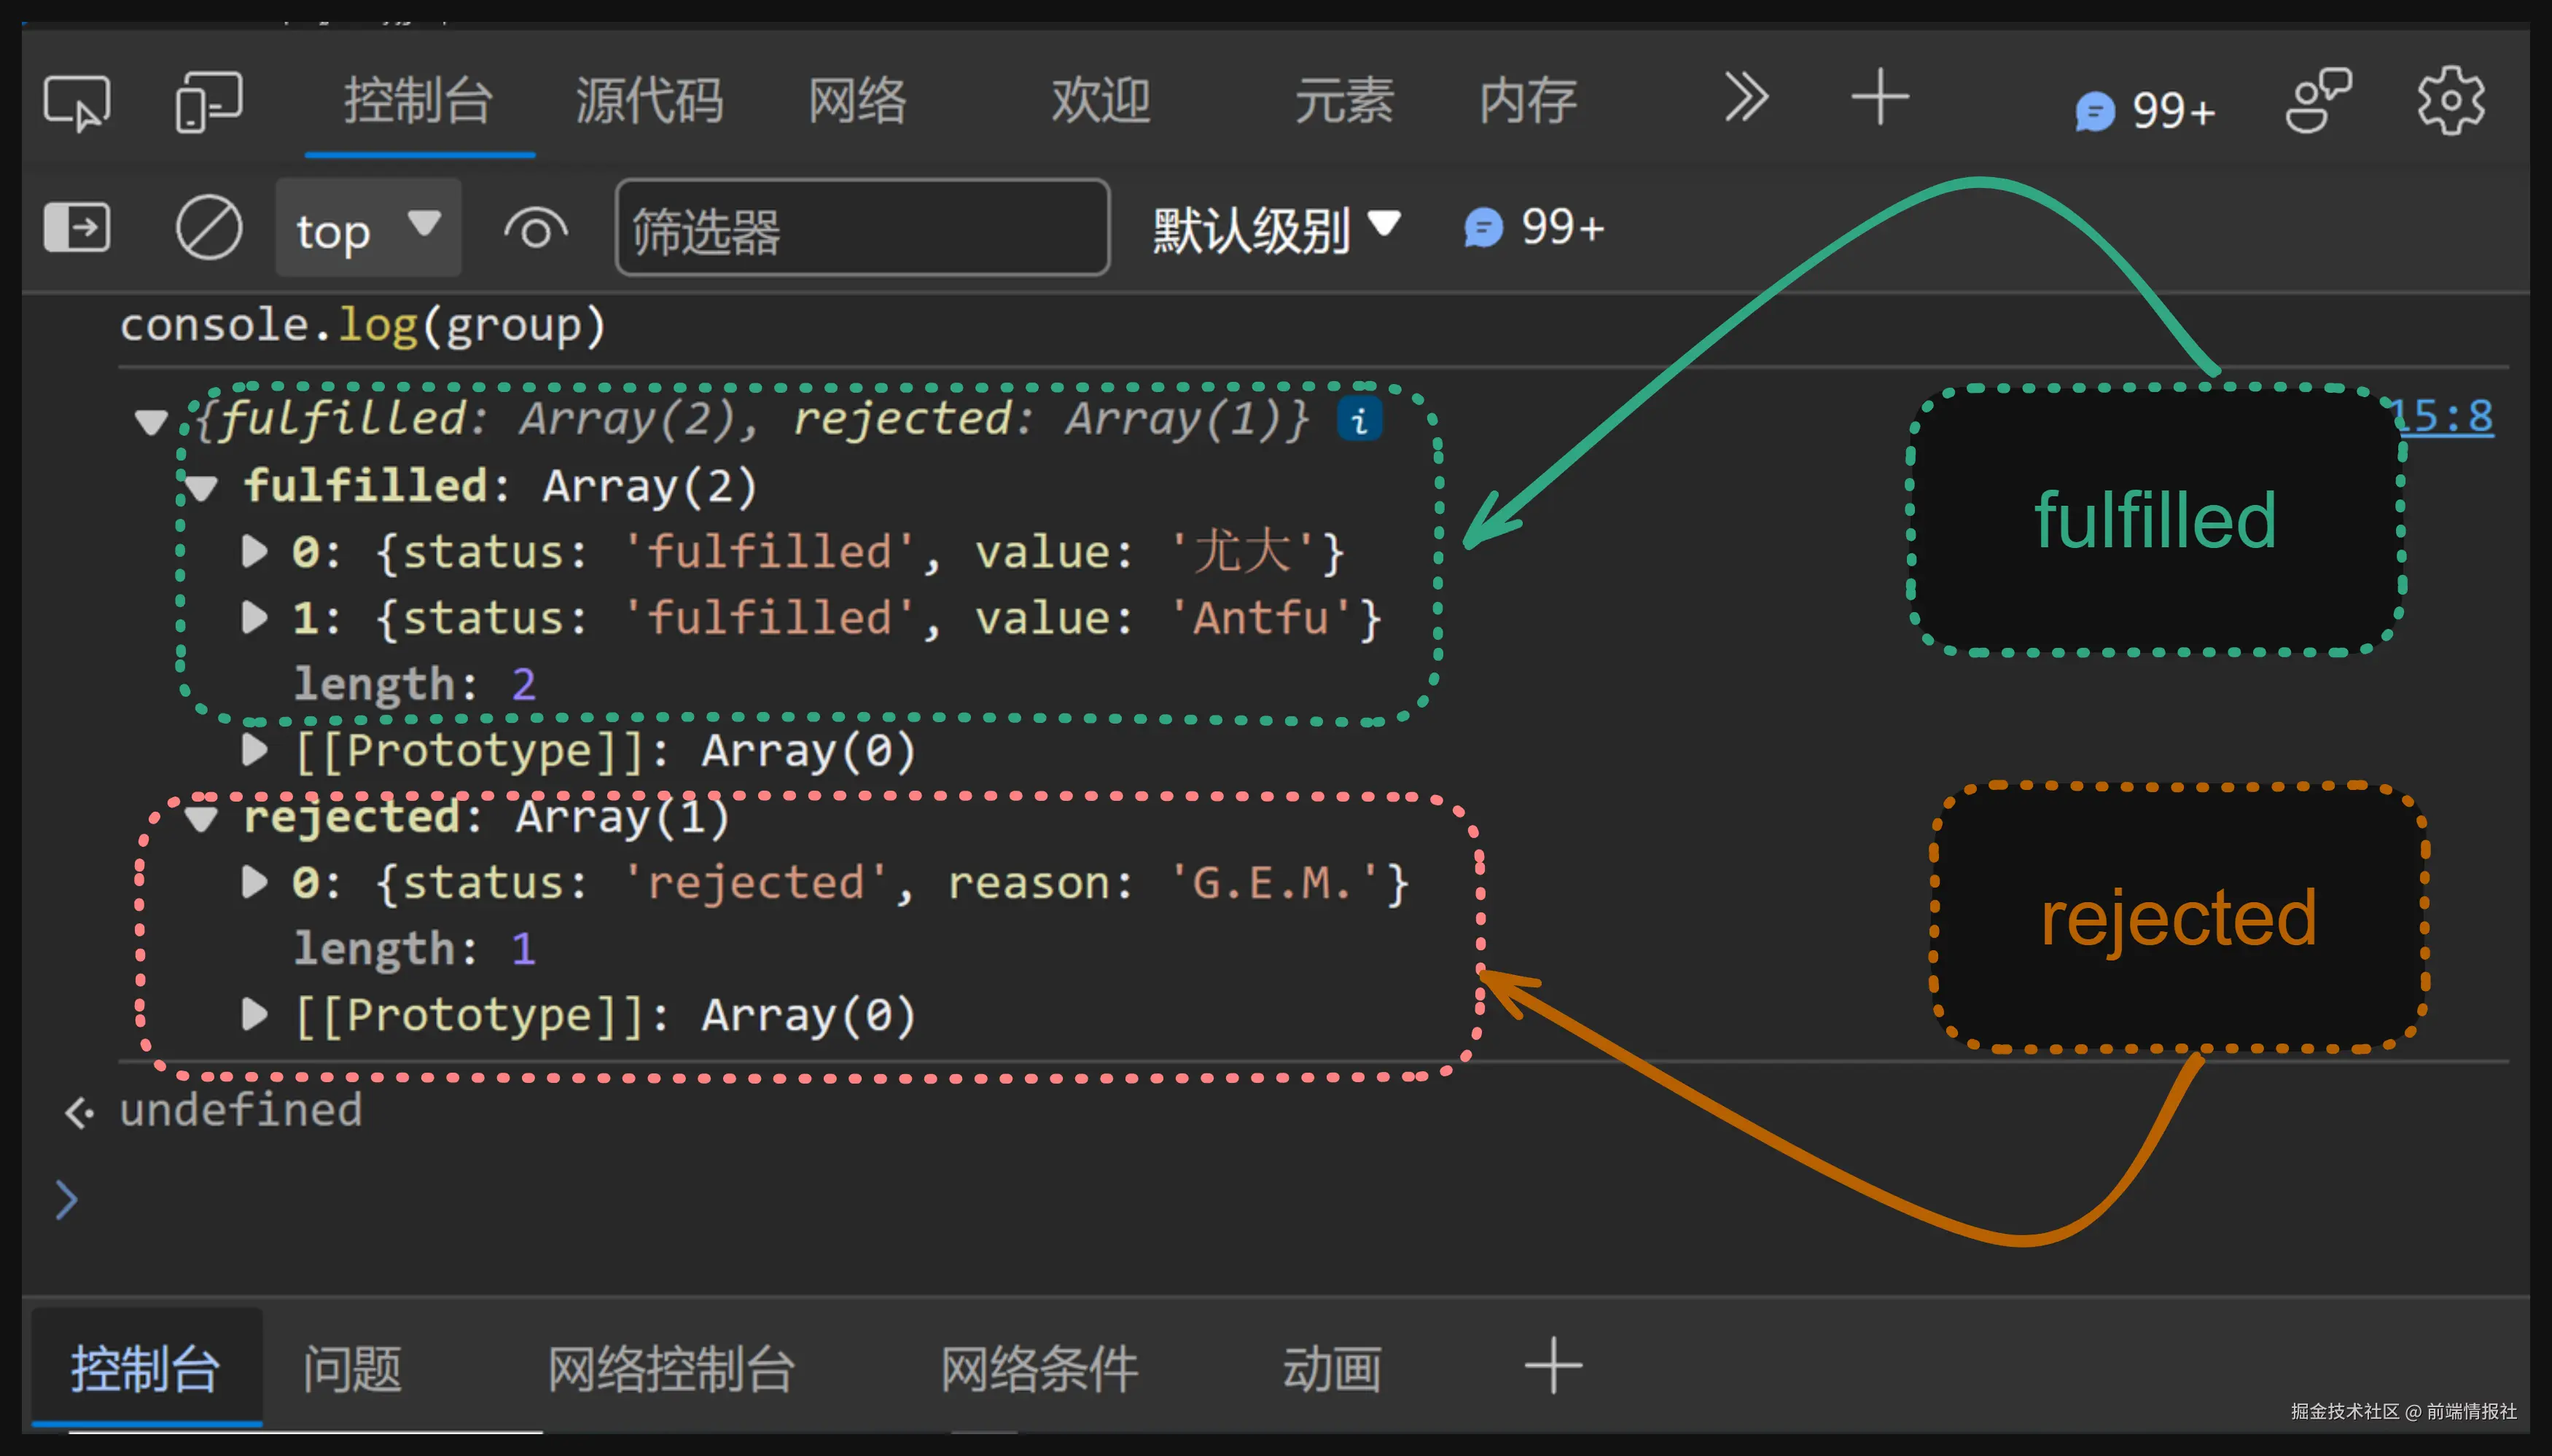Select the inspect element tool
The width and height of the screenshot is (2552, 1456).
pyautogui.click(x=77, y=101)
